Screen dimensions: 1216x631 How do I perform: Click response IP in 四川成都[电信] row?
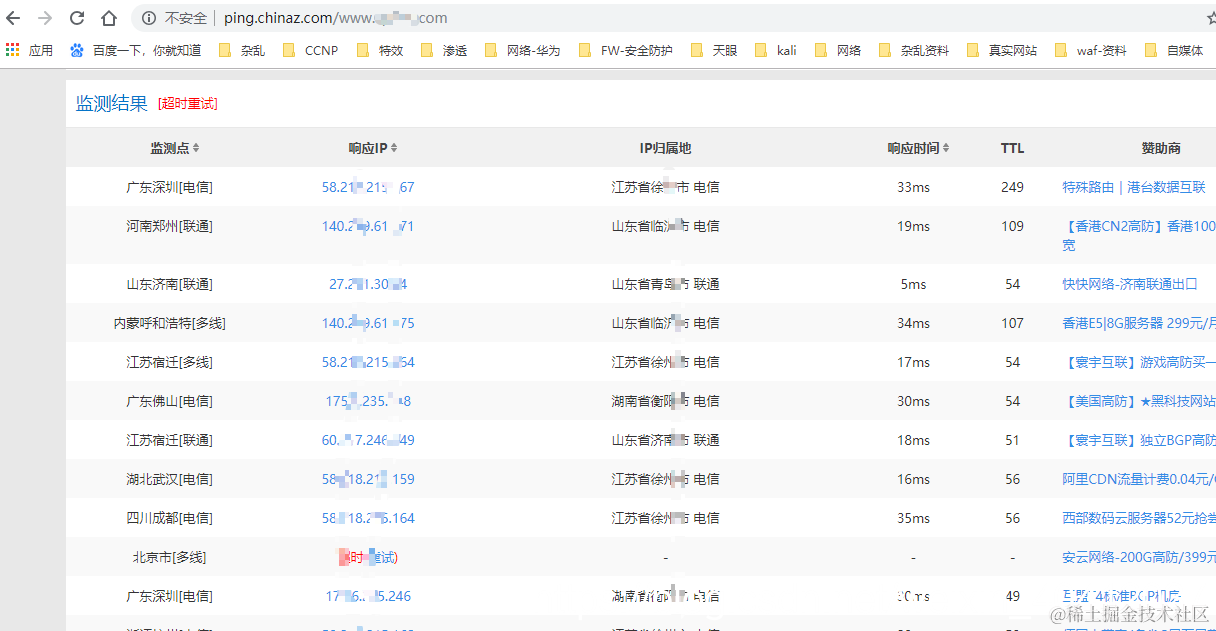pos(368,518)
